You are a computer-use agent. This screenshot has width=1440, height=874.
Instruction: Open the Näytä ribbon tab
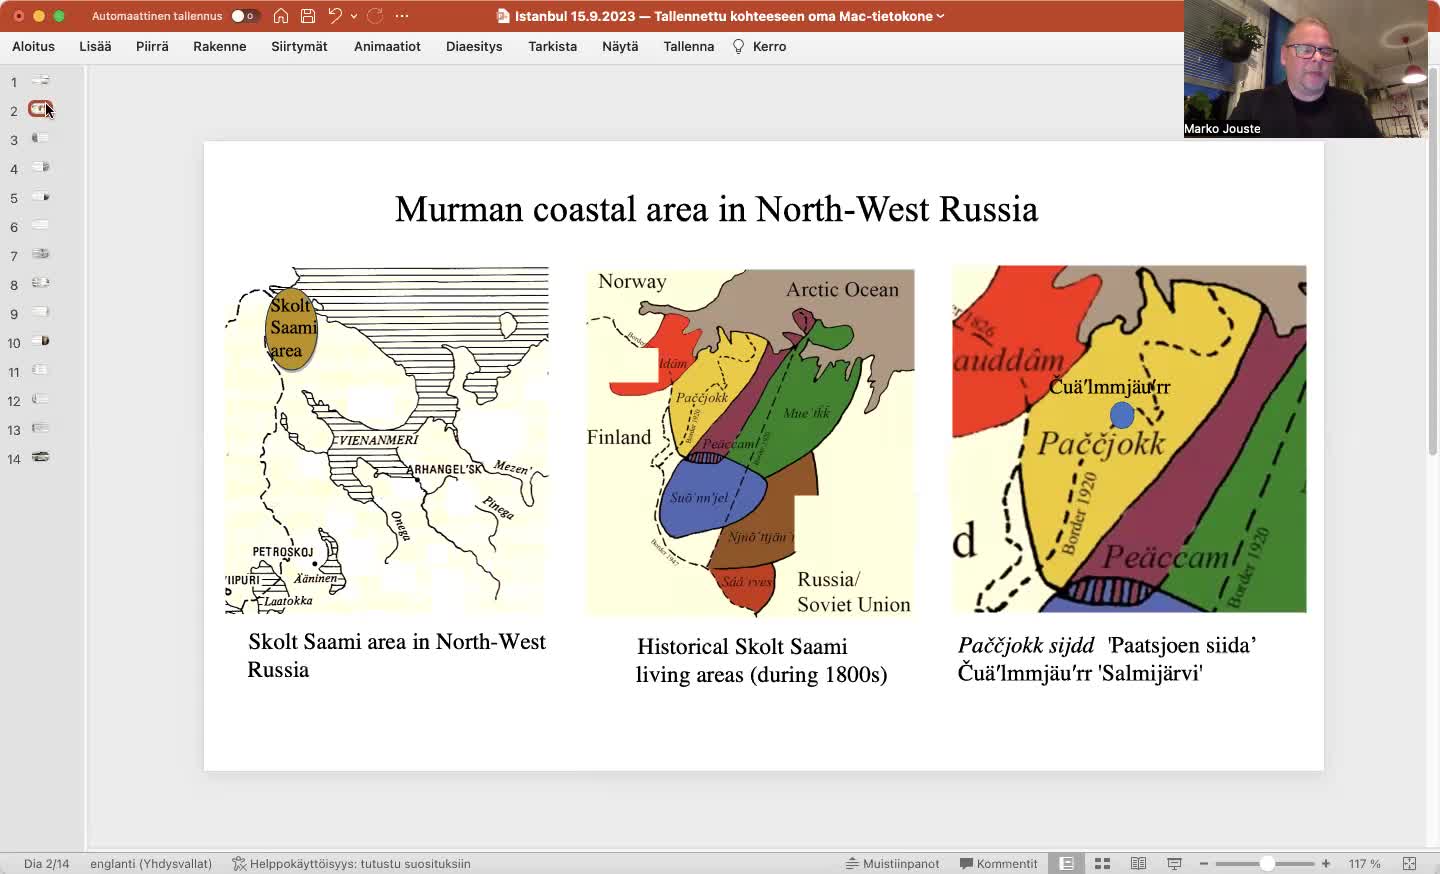click(620, 46)
